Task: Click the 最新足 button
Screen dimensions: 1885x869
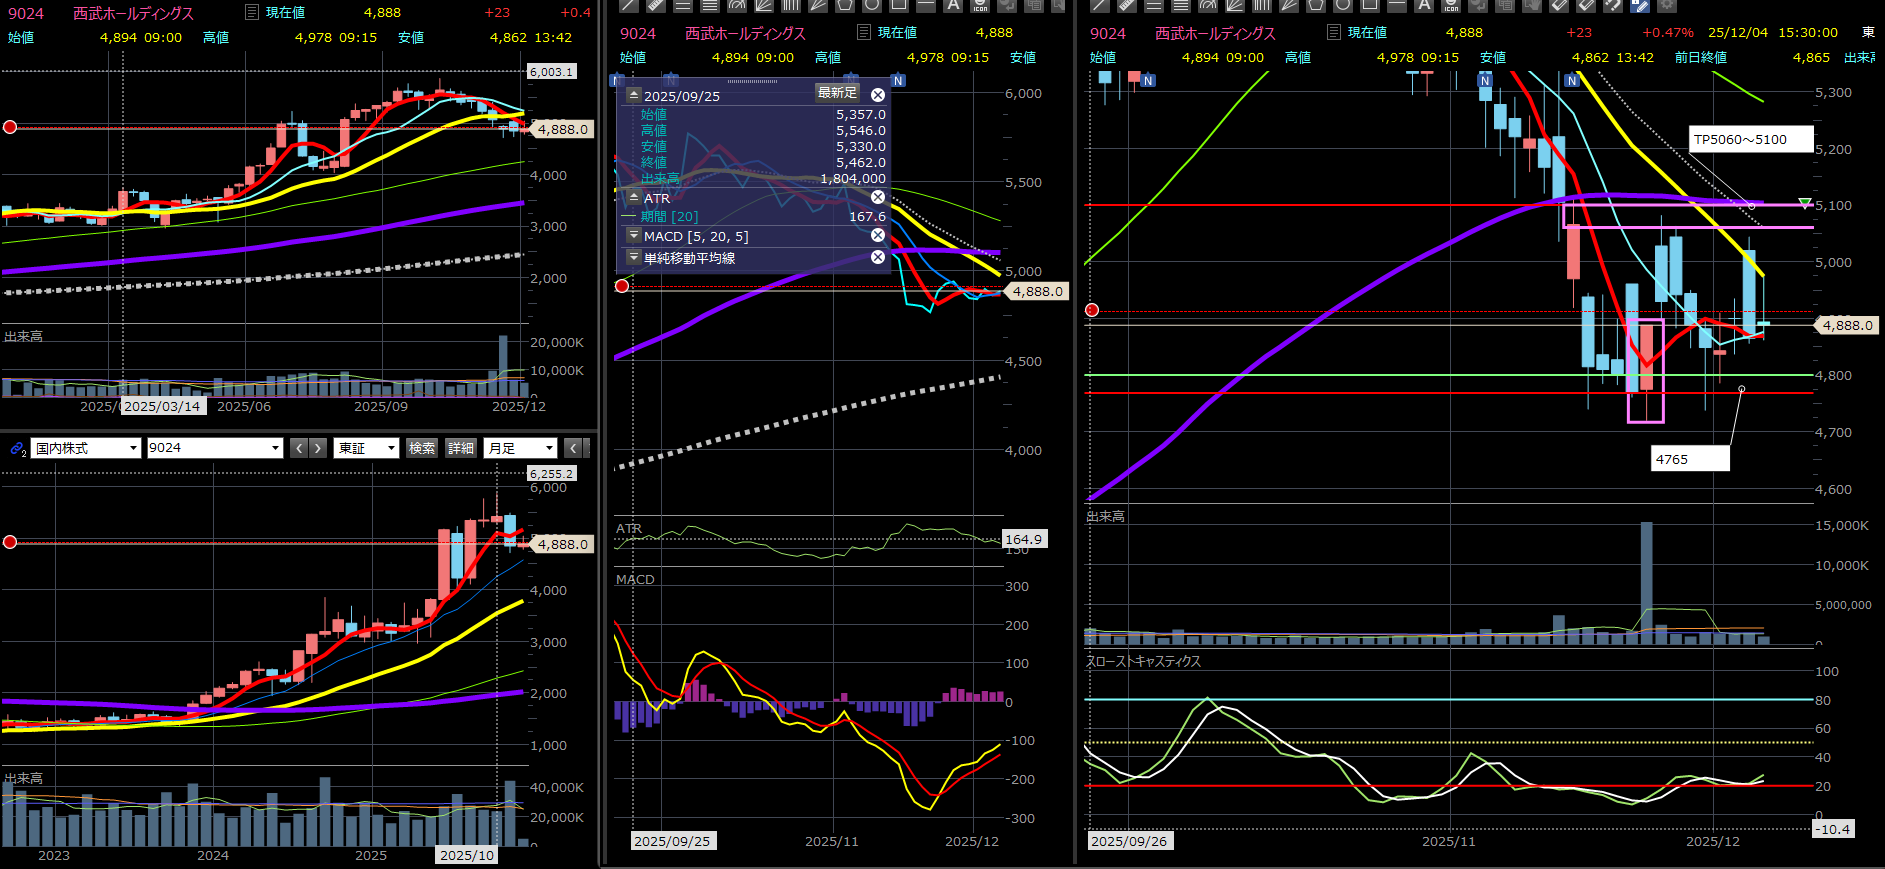Action: tap(837, 93)
